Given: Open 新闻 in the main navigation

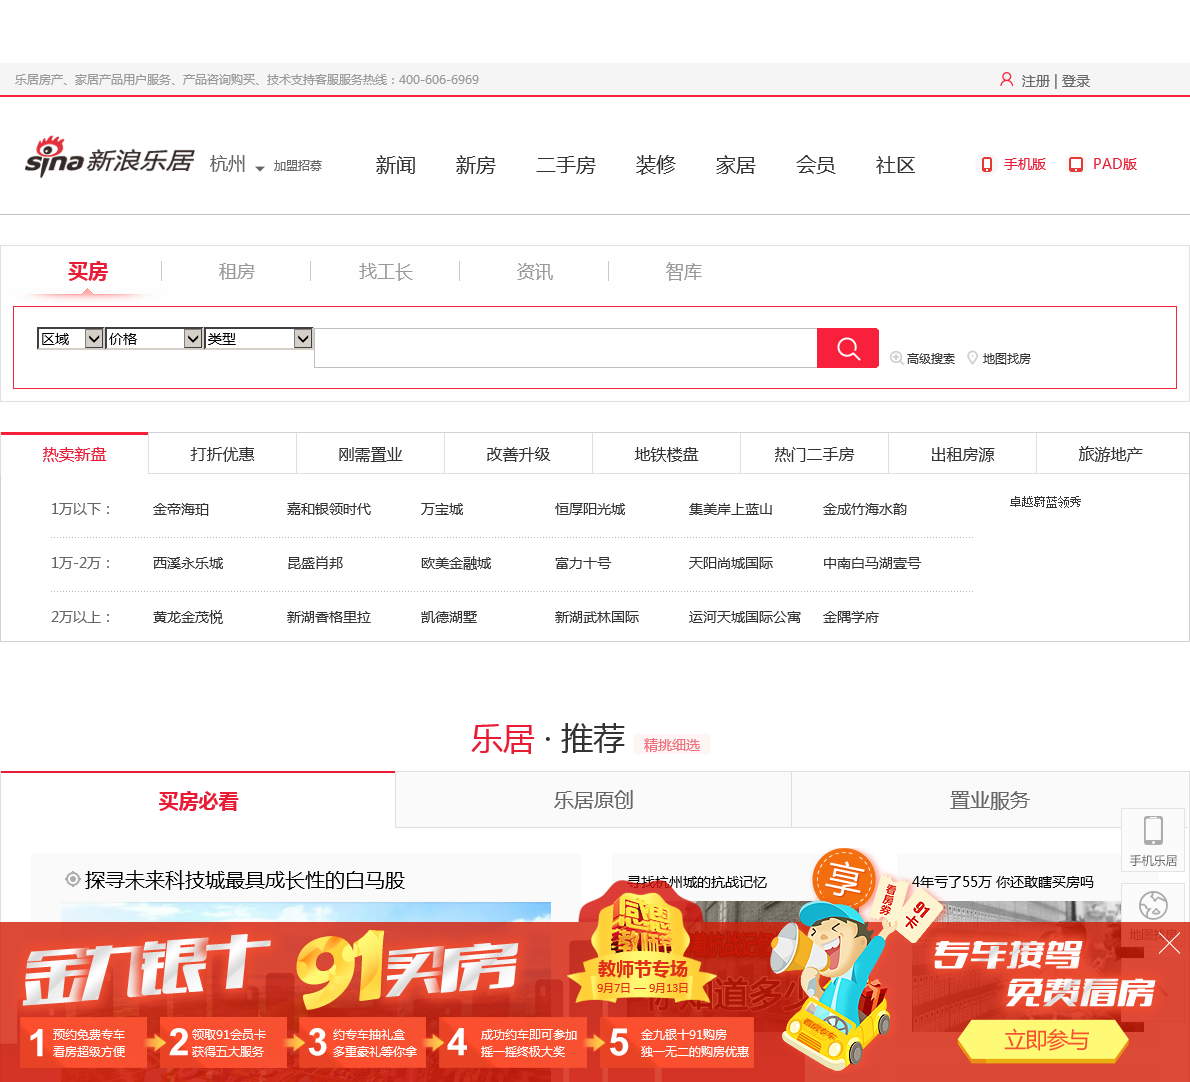Looking at the screenshot, I should [x=395, y=165].
